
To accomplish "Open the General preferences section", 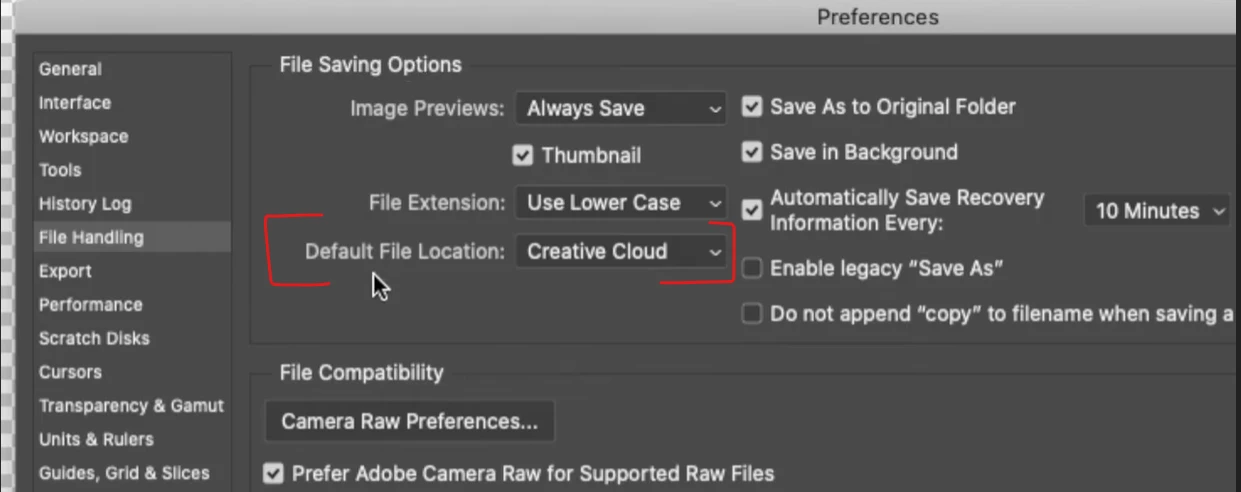I will (x=70, y=69).
